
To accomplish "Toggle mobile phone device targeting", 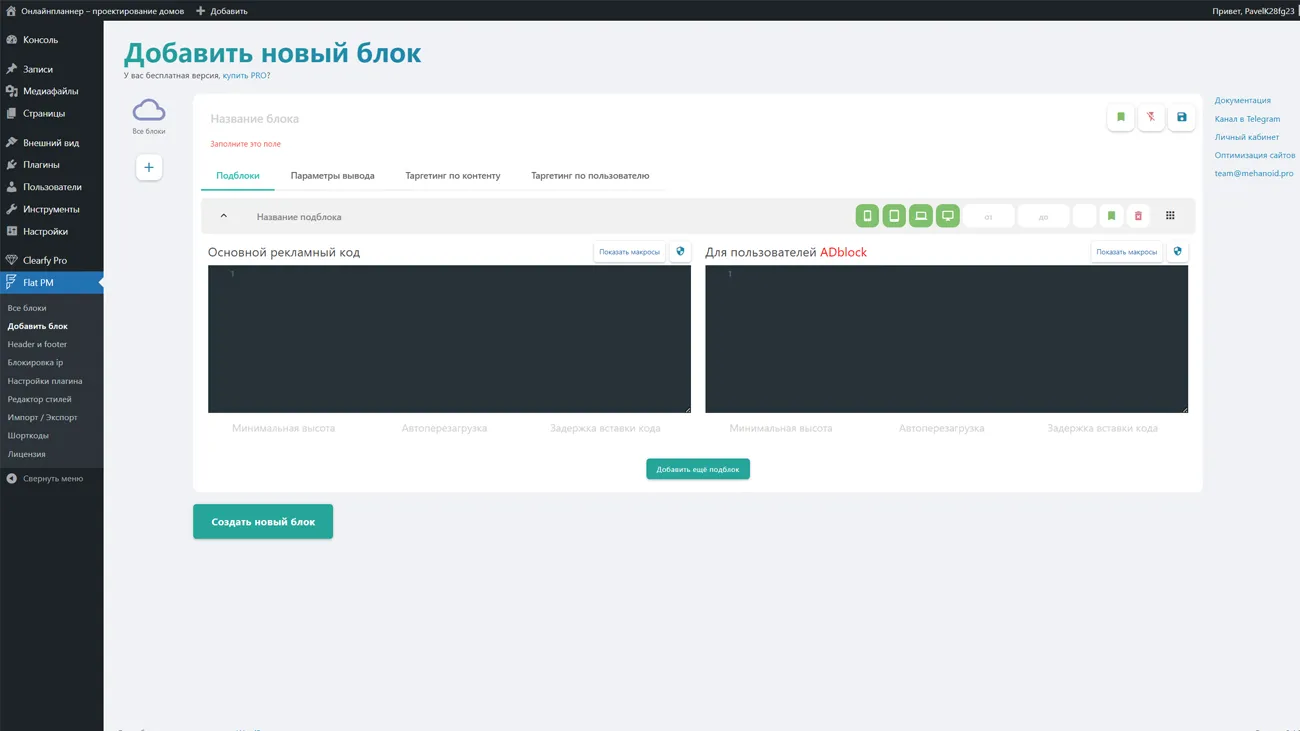I will tap(867, 216).
